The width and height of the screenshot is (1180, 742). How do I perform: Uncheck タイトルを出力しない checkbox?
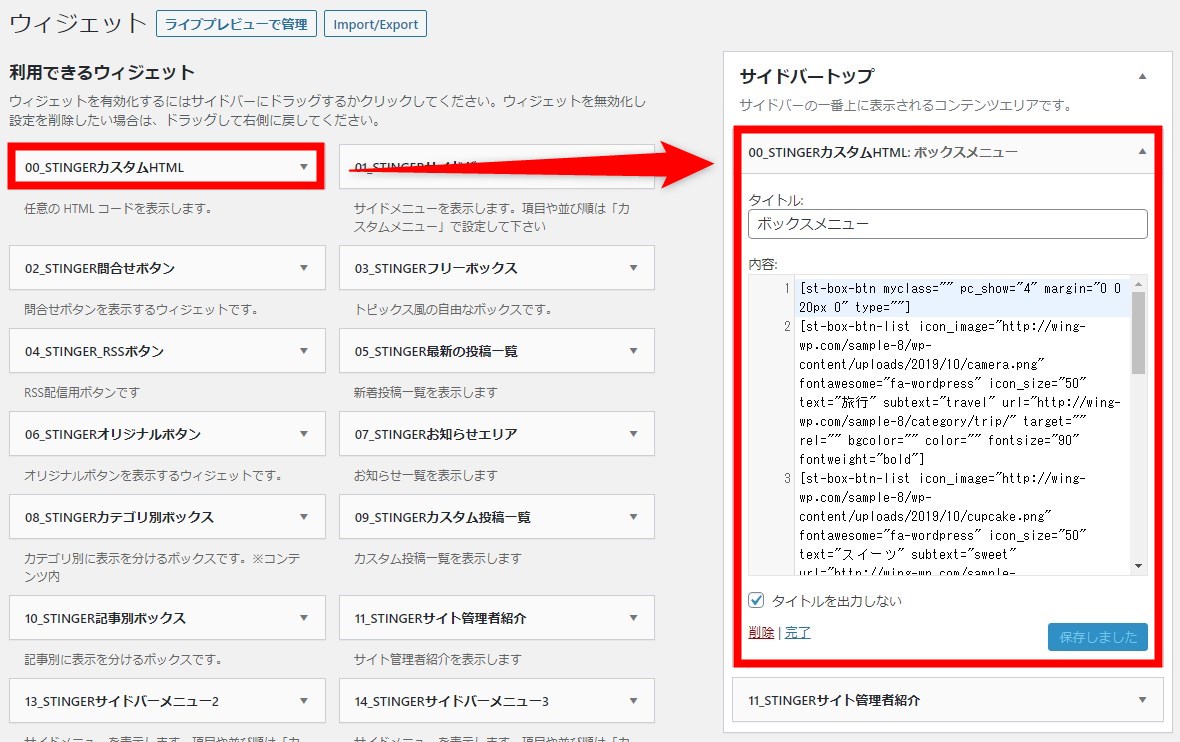(x=757, y=601)
